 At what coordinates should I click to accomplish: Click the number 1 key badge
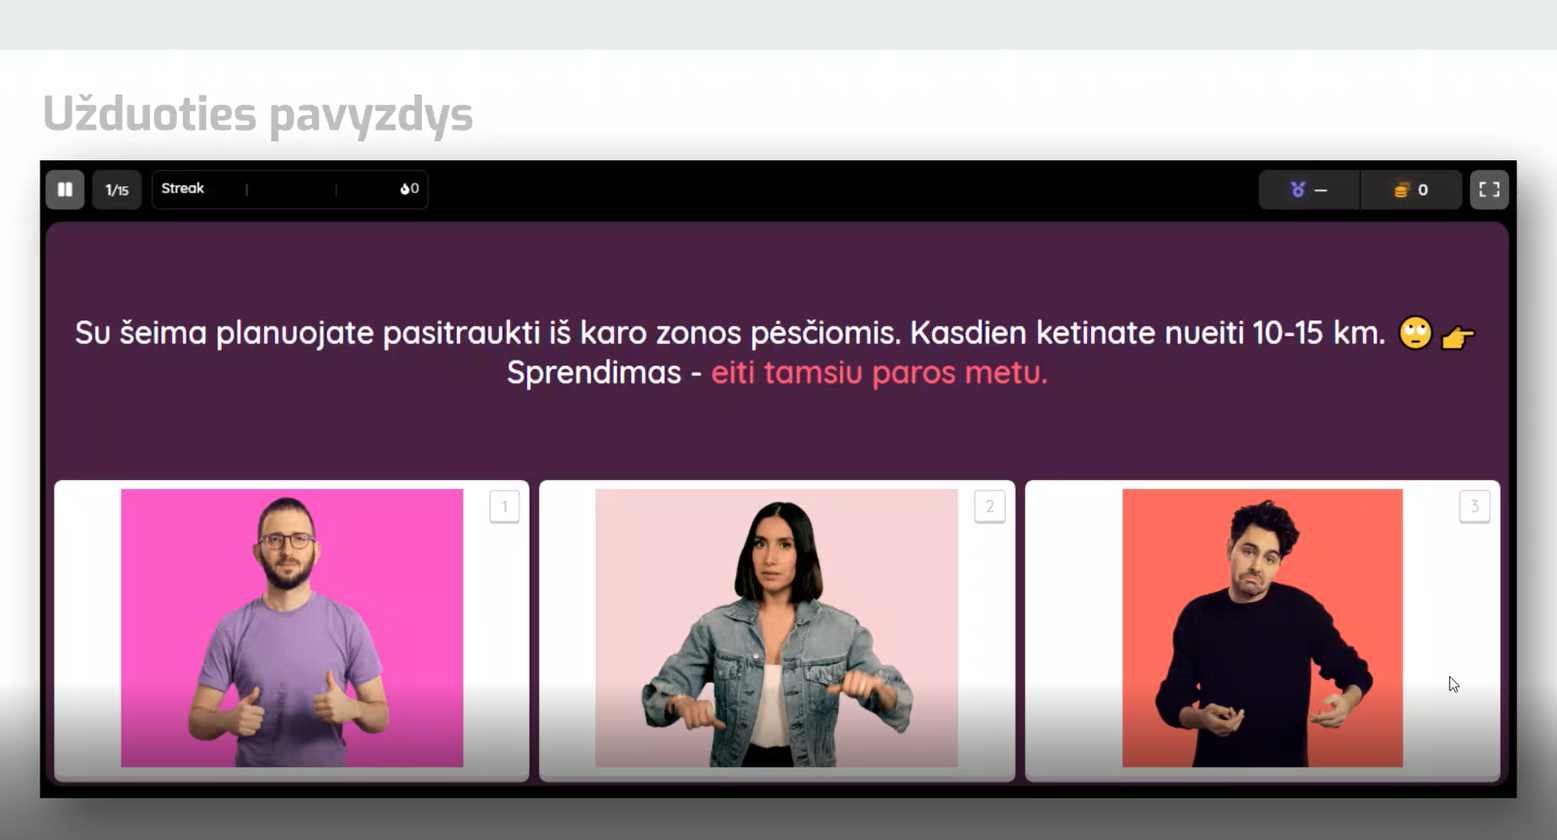pos(504,506)
